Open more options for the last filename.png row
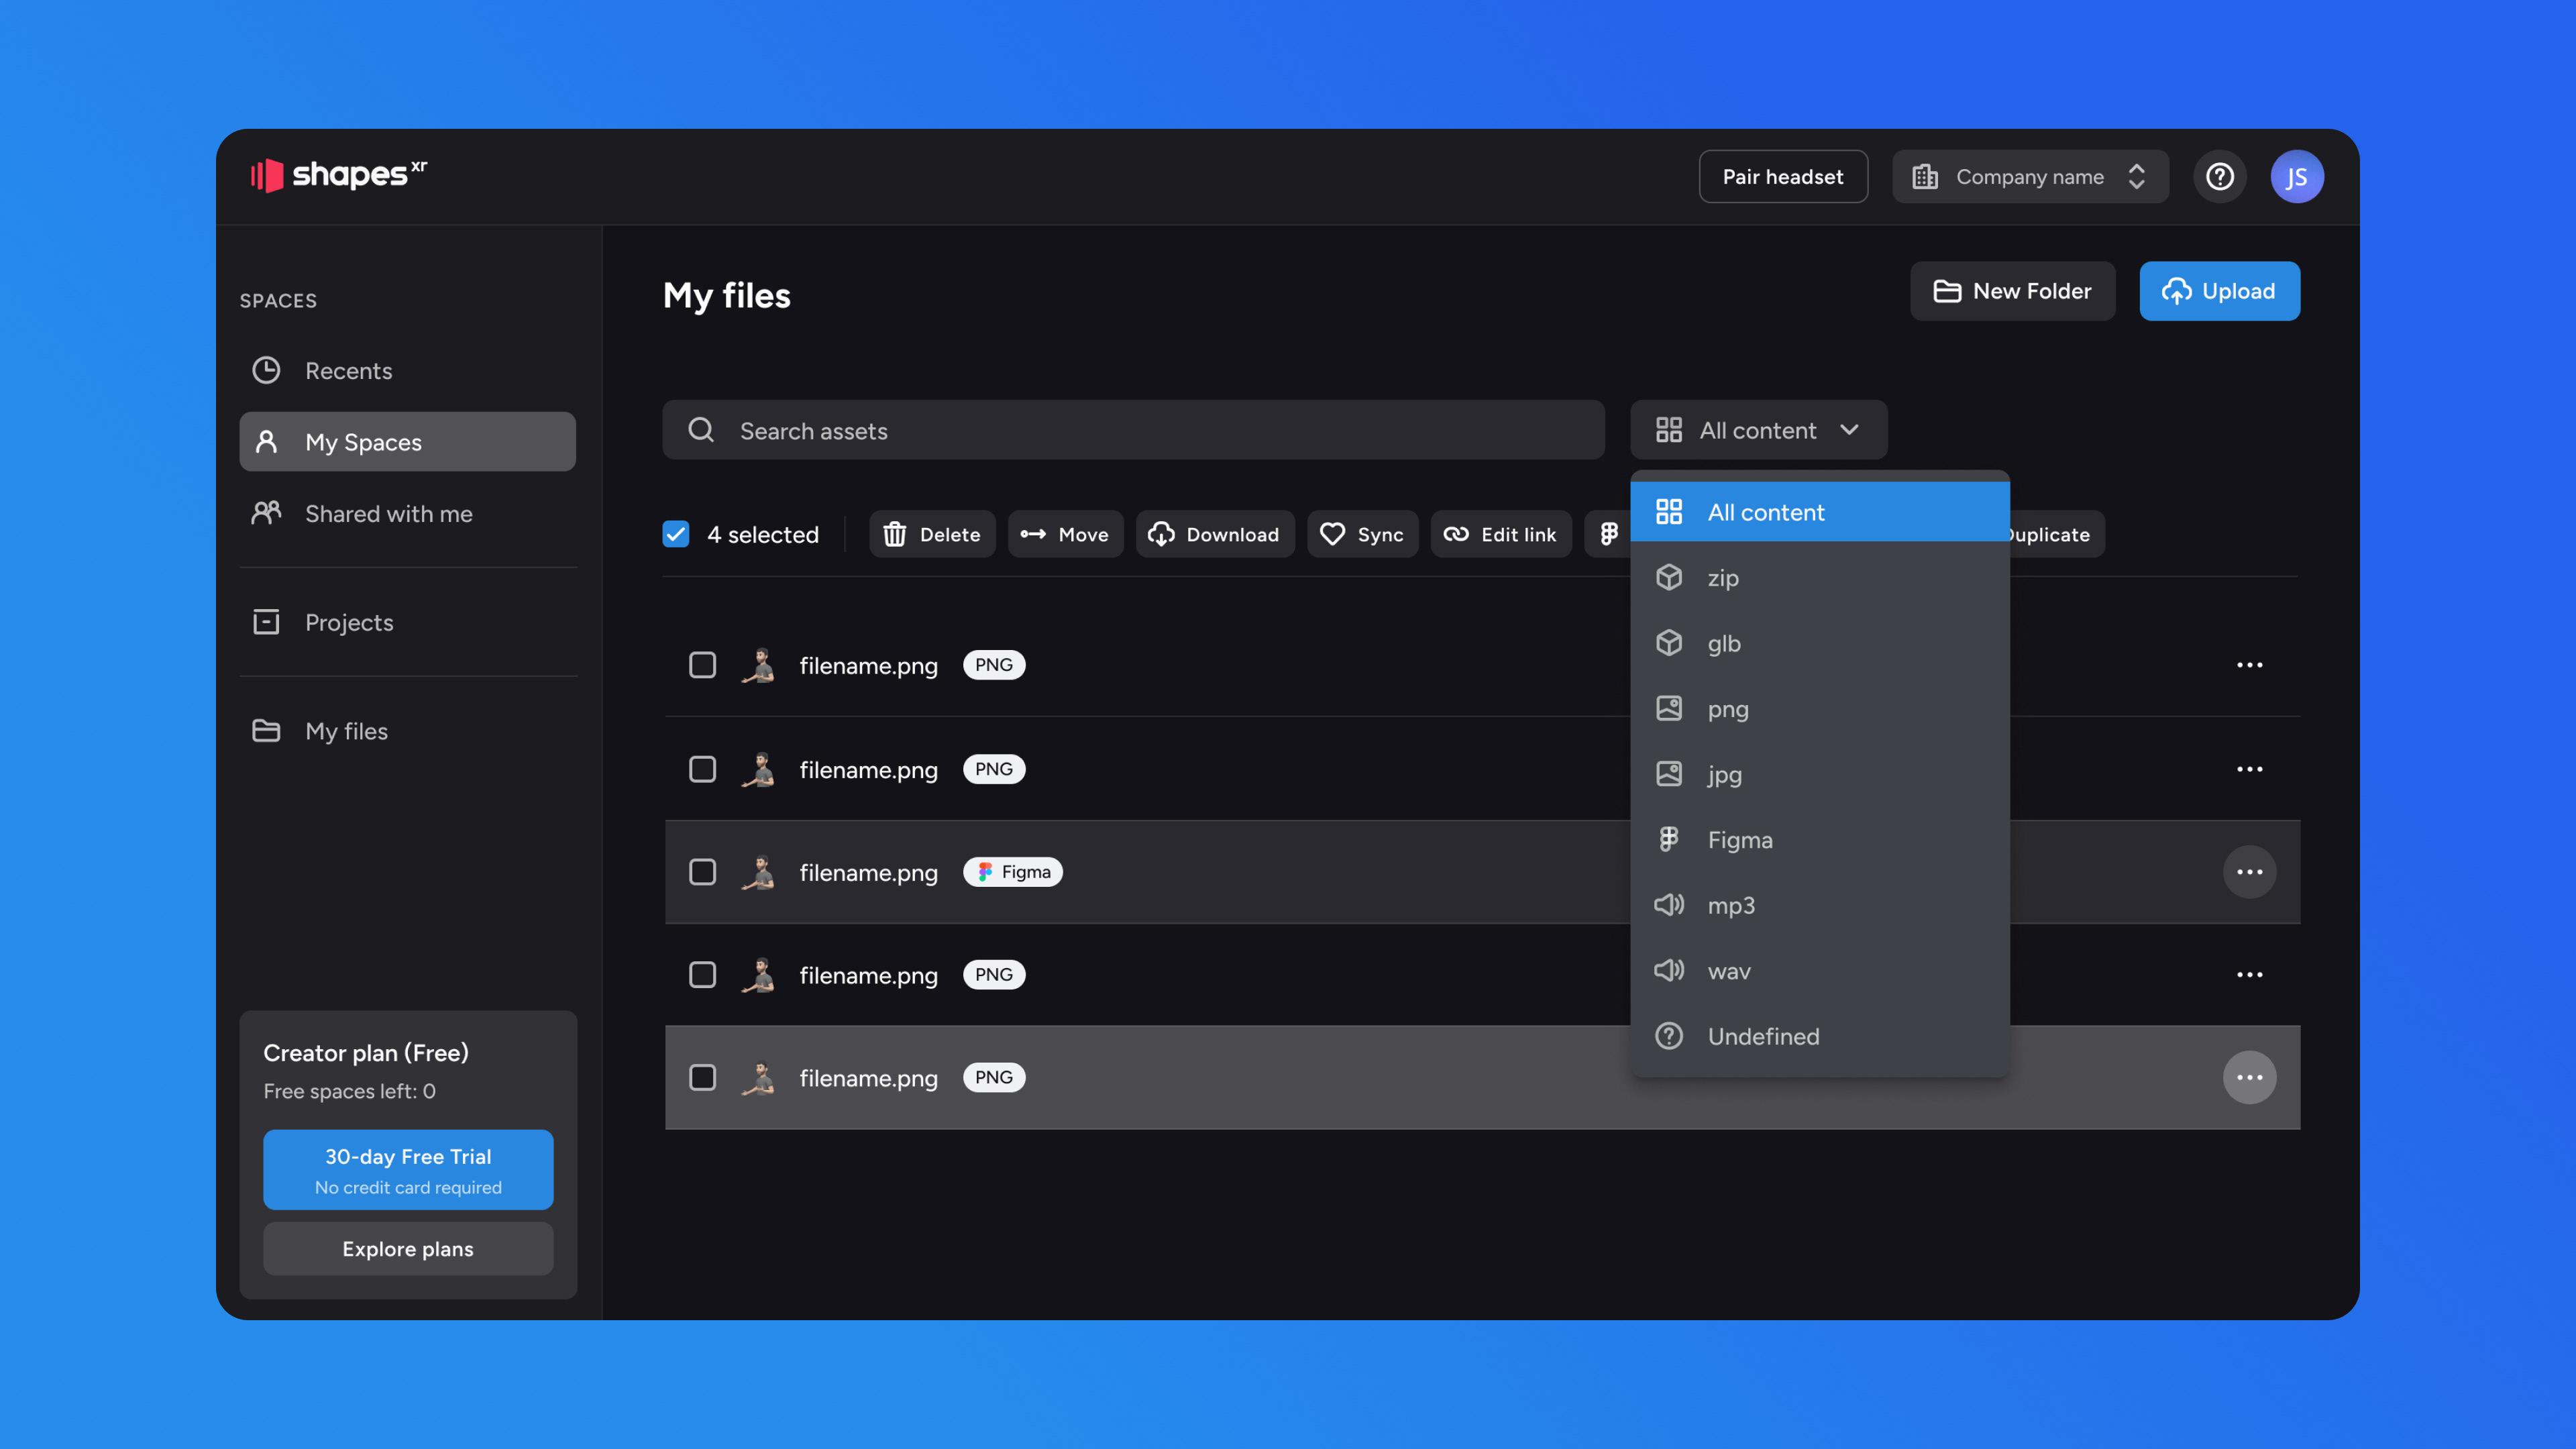This screenshot has height=1449, width=2576. pyautogui.click(x=2250, y=1077)
